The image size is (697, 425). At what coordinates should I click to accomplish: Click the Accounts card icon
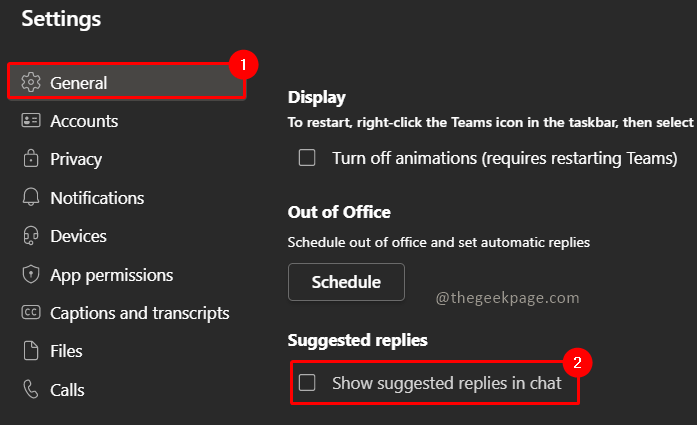click(x=31, y=121)
